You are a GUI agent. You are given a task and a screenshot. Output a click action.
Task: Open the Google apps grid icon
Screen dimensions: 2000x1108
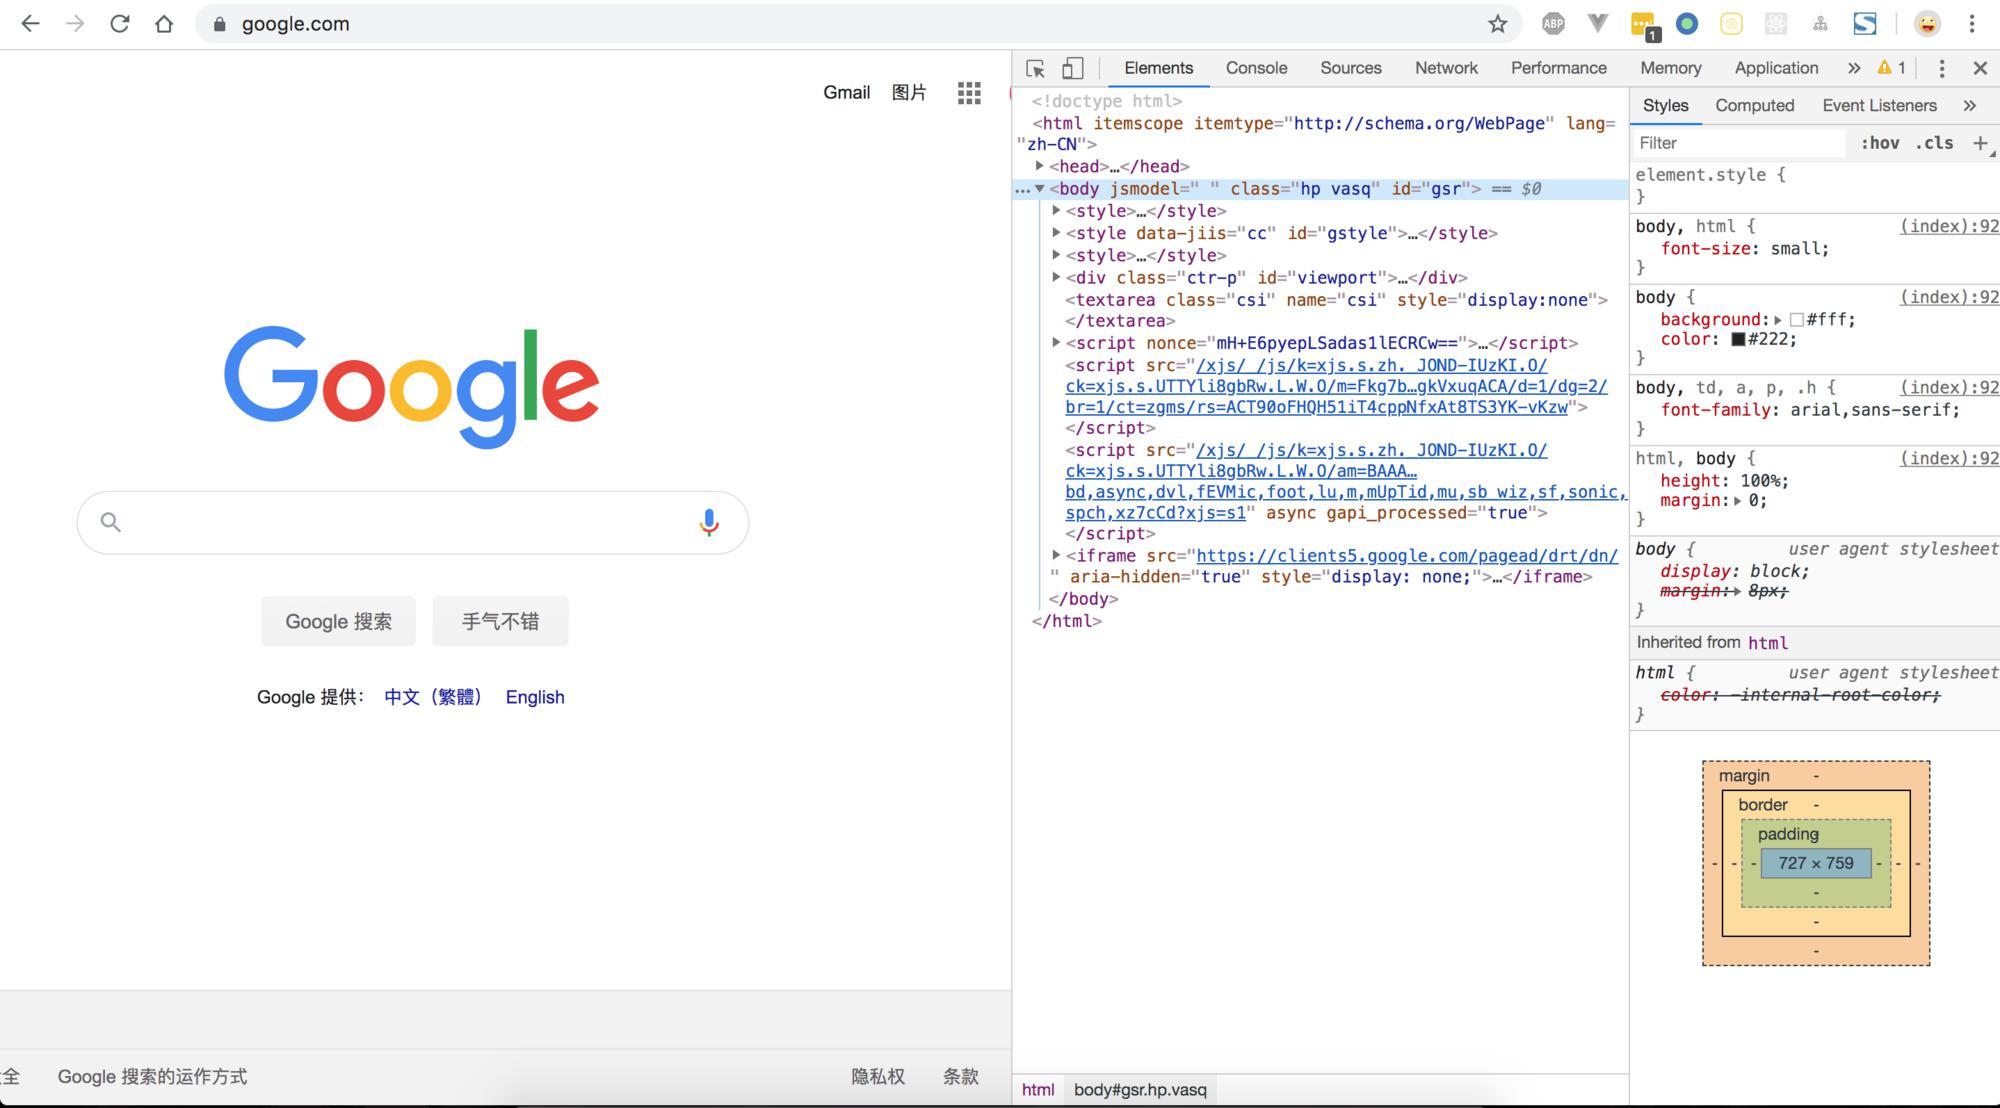[968, 92]
